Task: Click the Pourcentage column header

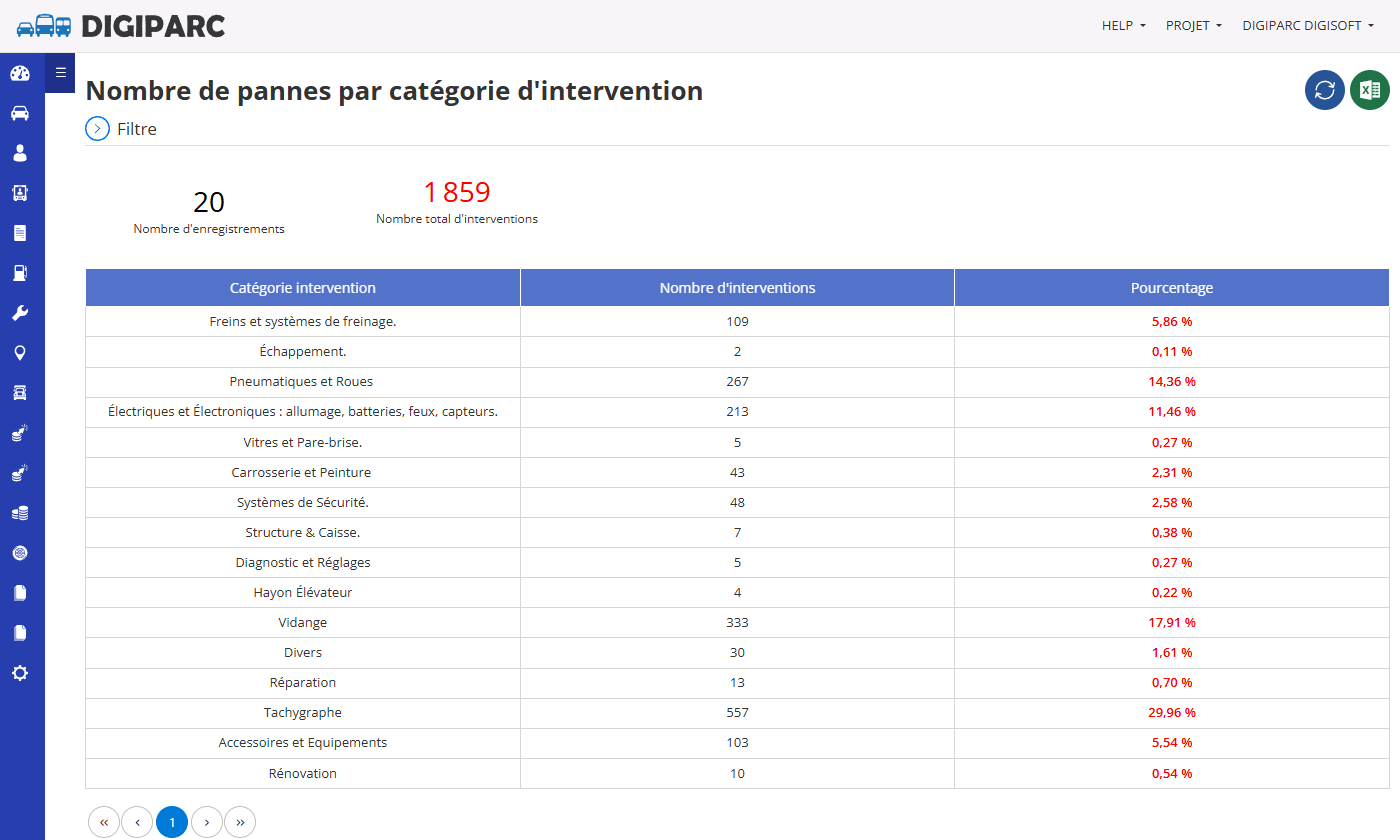Action: pyautogui.click(x=1172, y=288)
